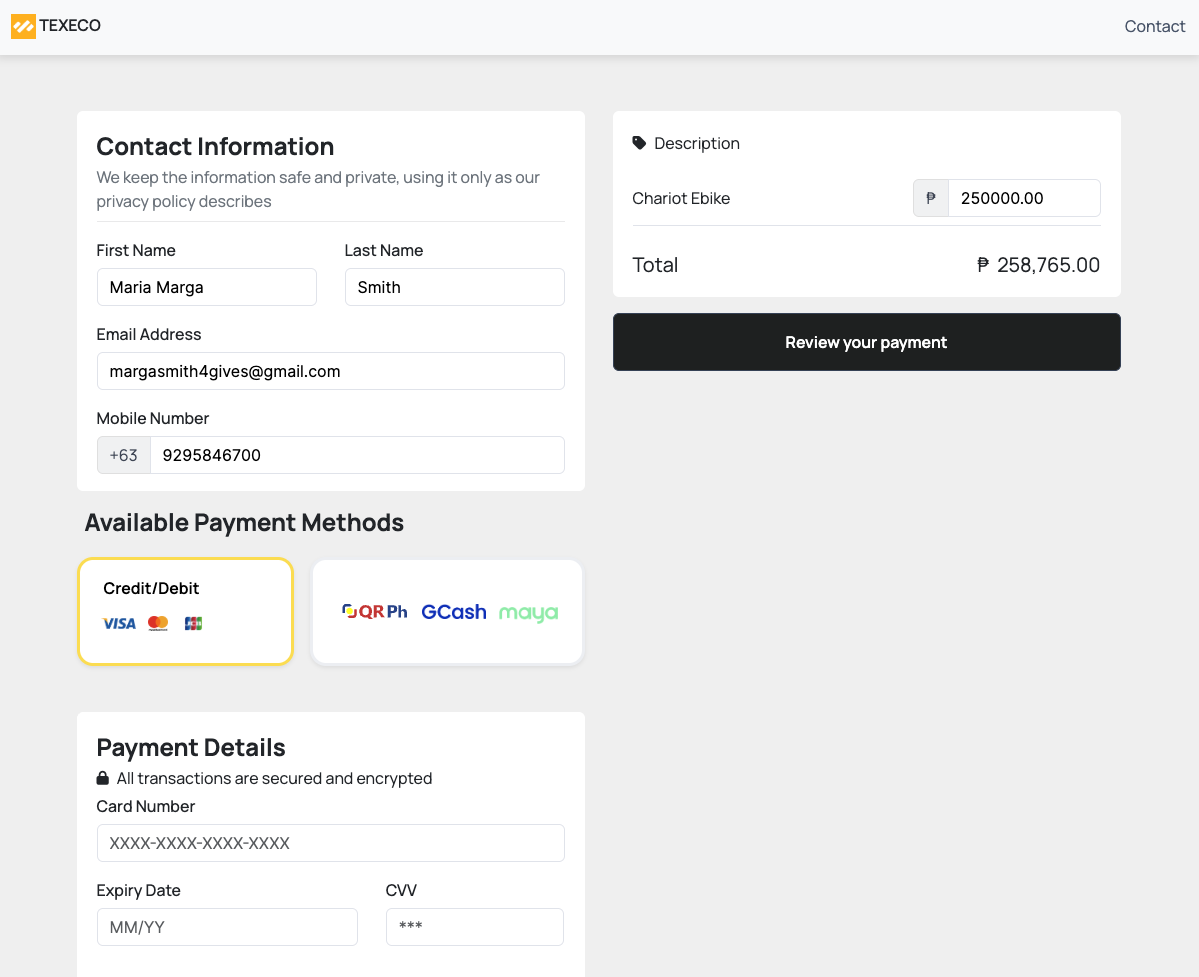Click the peso sign amount prefix

tap(931, 198)
